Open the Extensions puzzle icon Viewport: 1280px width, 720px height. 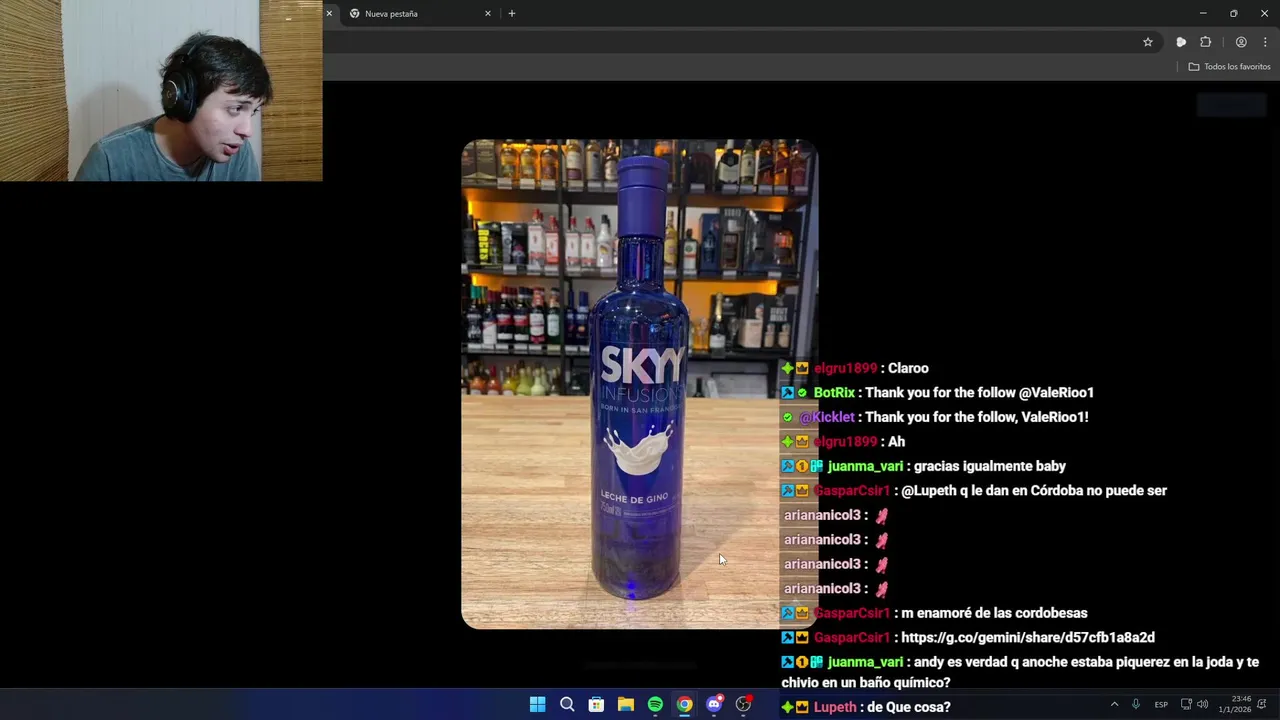pos(1206,42)
